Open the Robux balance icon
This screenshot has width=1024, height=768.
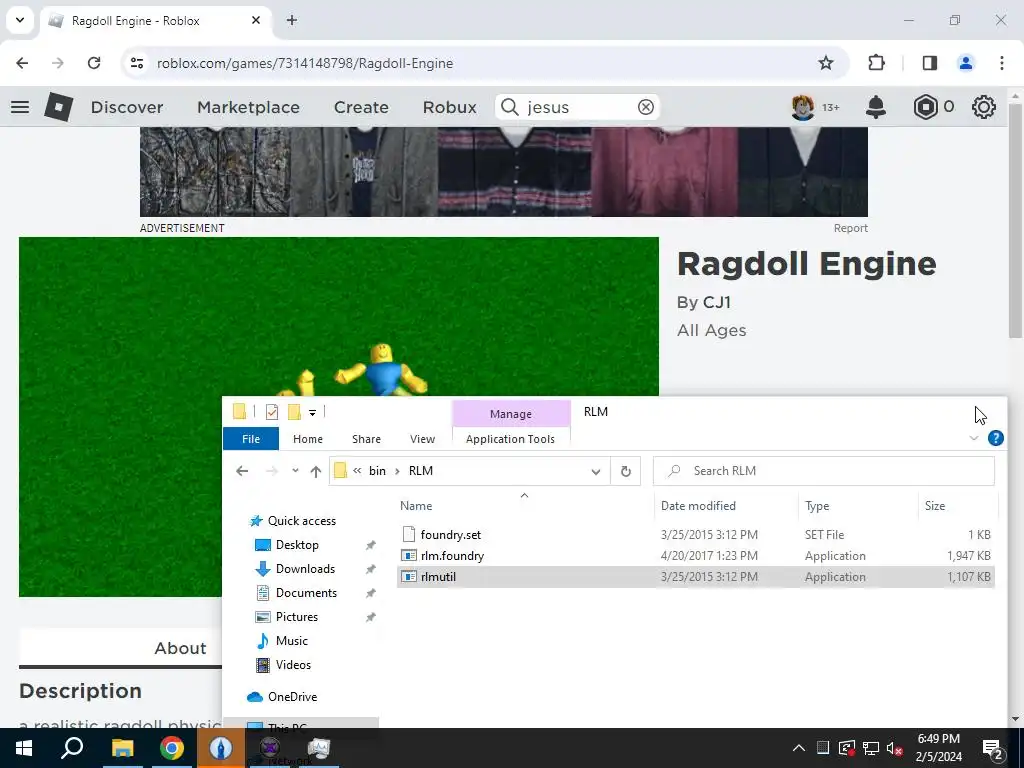click(925, 106)
